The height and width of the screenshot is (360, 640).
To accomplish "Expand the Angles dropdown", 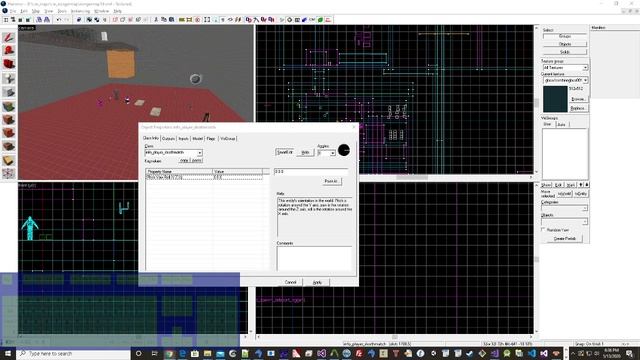I will 333,153.
